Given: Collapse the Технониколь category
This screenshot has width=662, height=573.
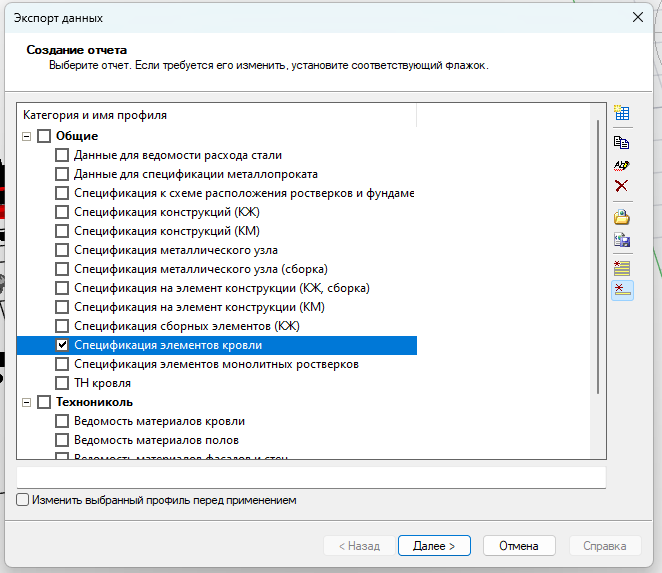Looking at the screenshot, I should pyautogui.click(x=26, y=402).
